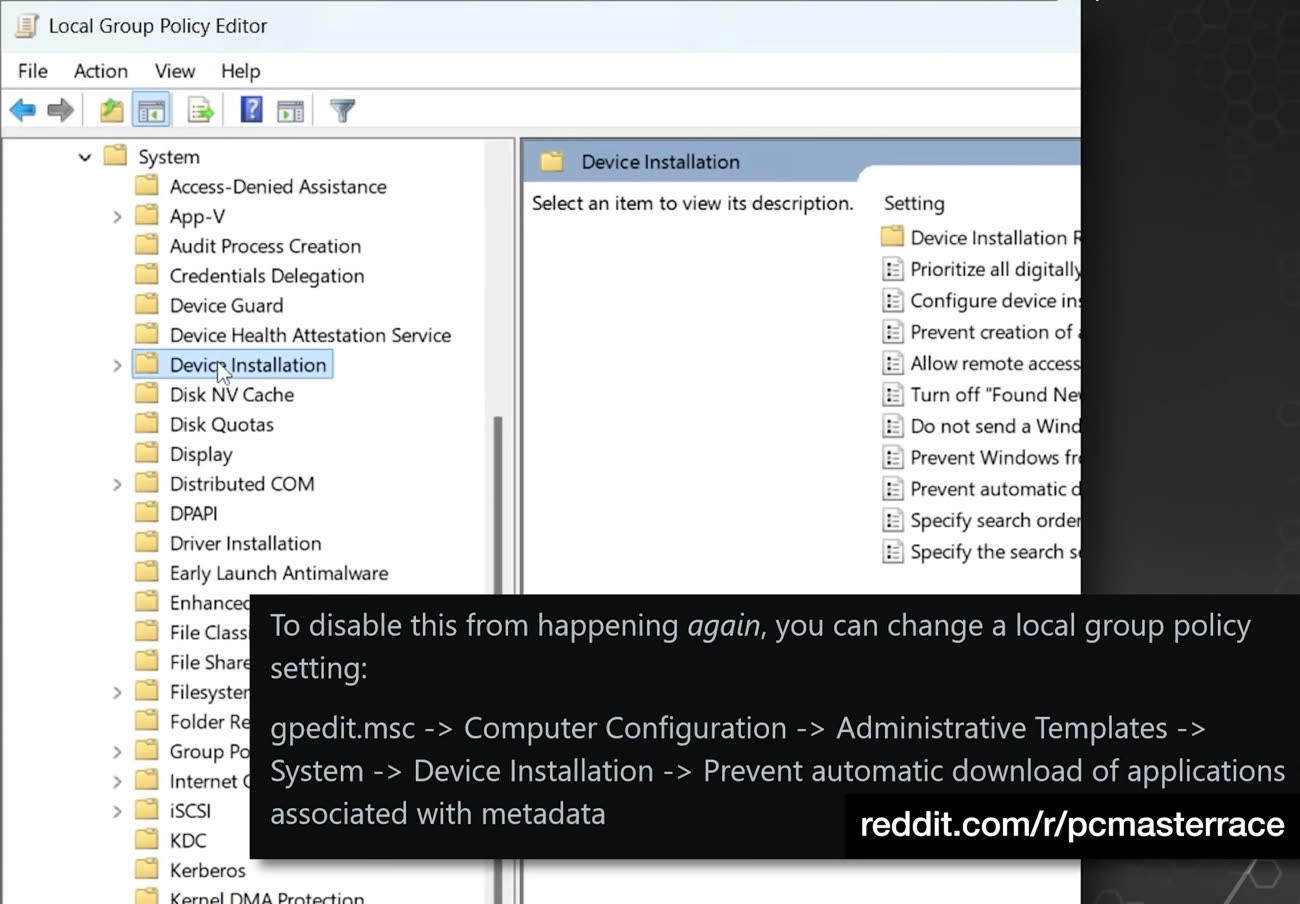Click the Setting column header
Viewport: 1300px width, 904px height.
(x=914, y=203)
